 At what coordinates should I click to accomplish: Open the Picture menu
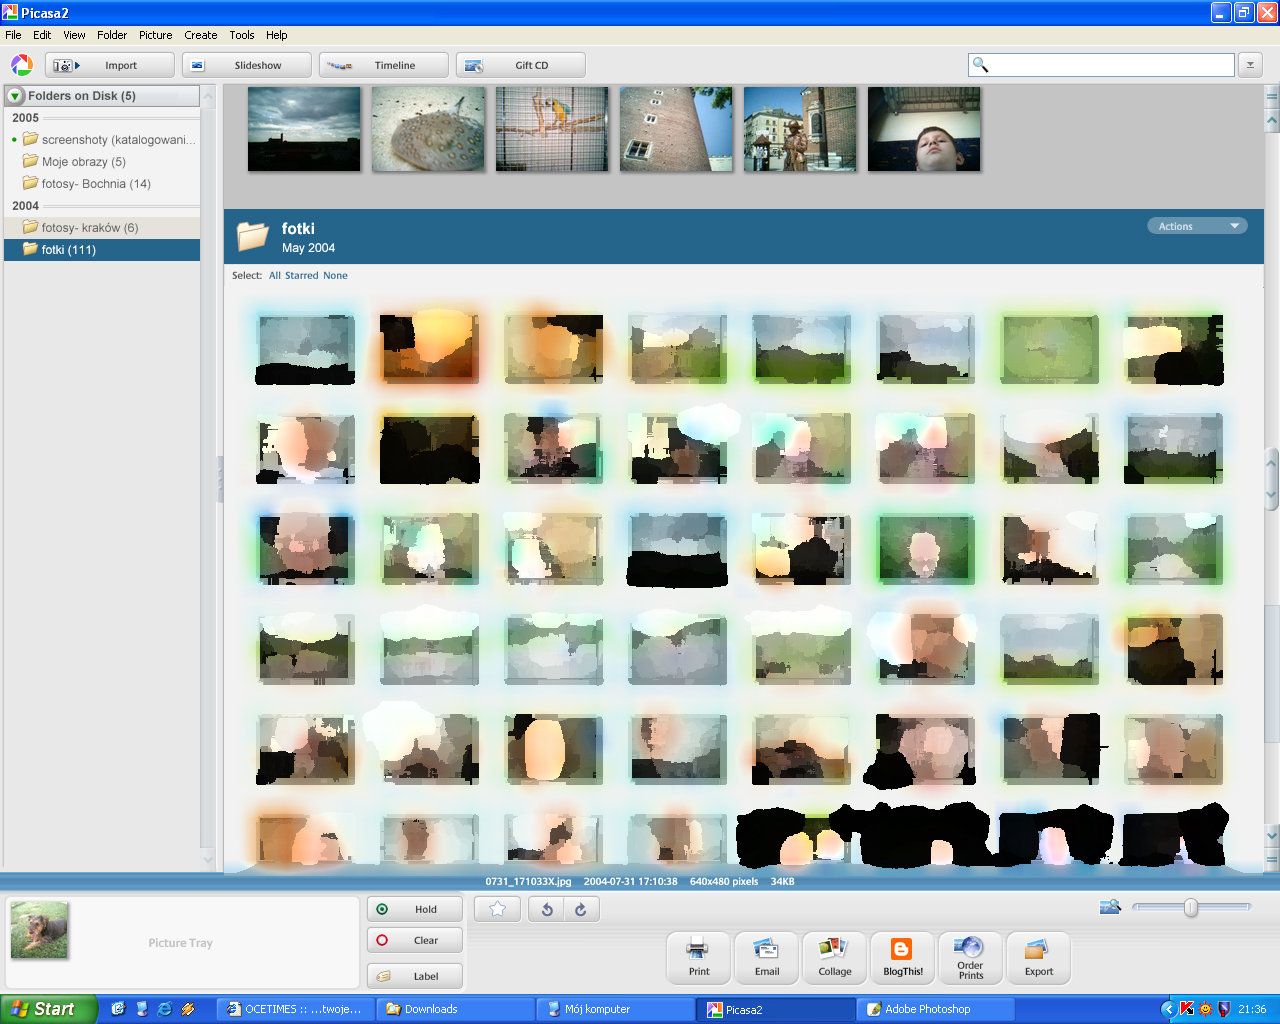pyautogui.click(x=155, y=35)
